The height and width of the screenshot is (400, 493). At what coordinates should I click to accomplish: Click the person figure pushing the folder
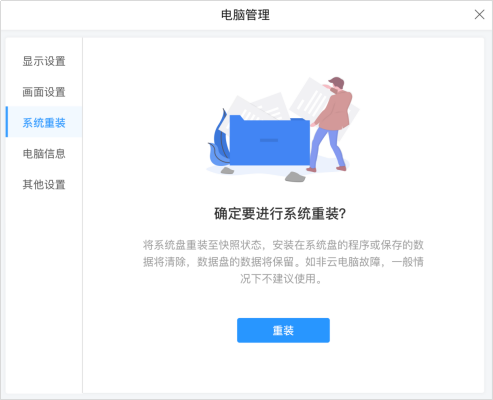tap(331, 124)
